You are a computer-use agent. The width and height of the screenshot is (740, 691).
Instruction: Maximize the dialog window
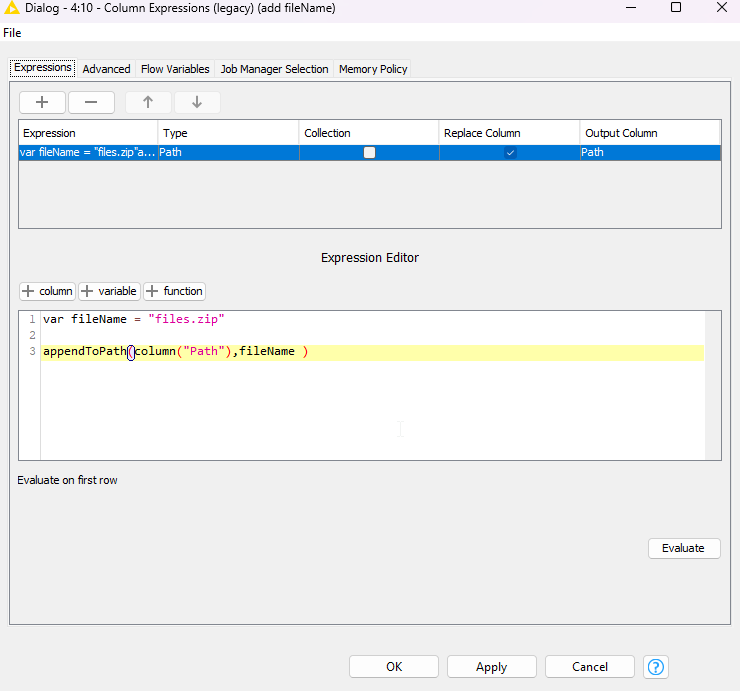tap(676, 8)
